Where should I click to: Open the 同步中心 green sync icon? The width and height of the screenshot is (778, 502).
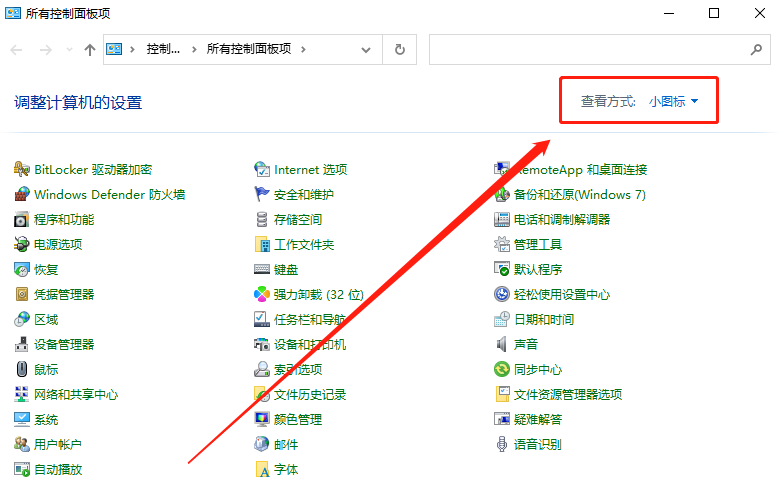(502, 370)
